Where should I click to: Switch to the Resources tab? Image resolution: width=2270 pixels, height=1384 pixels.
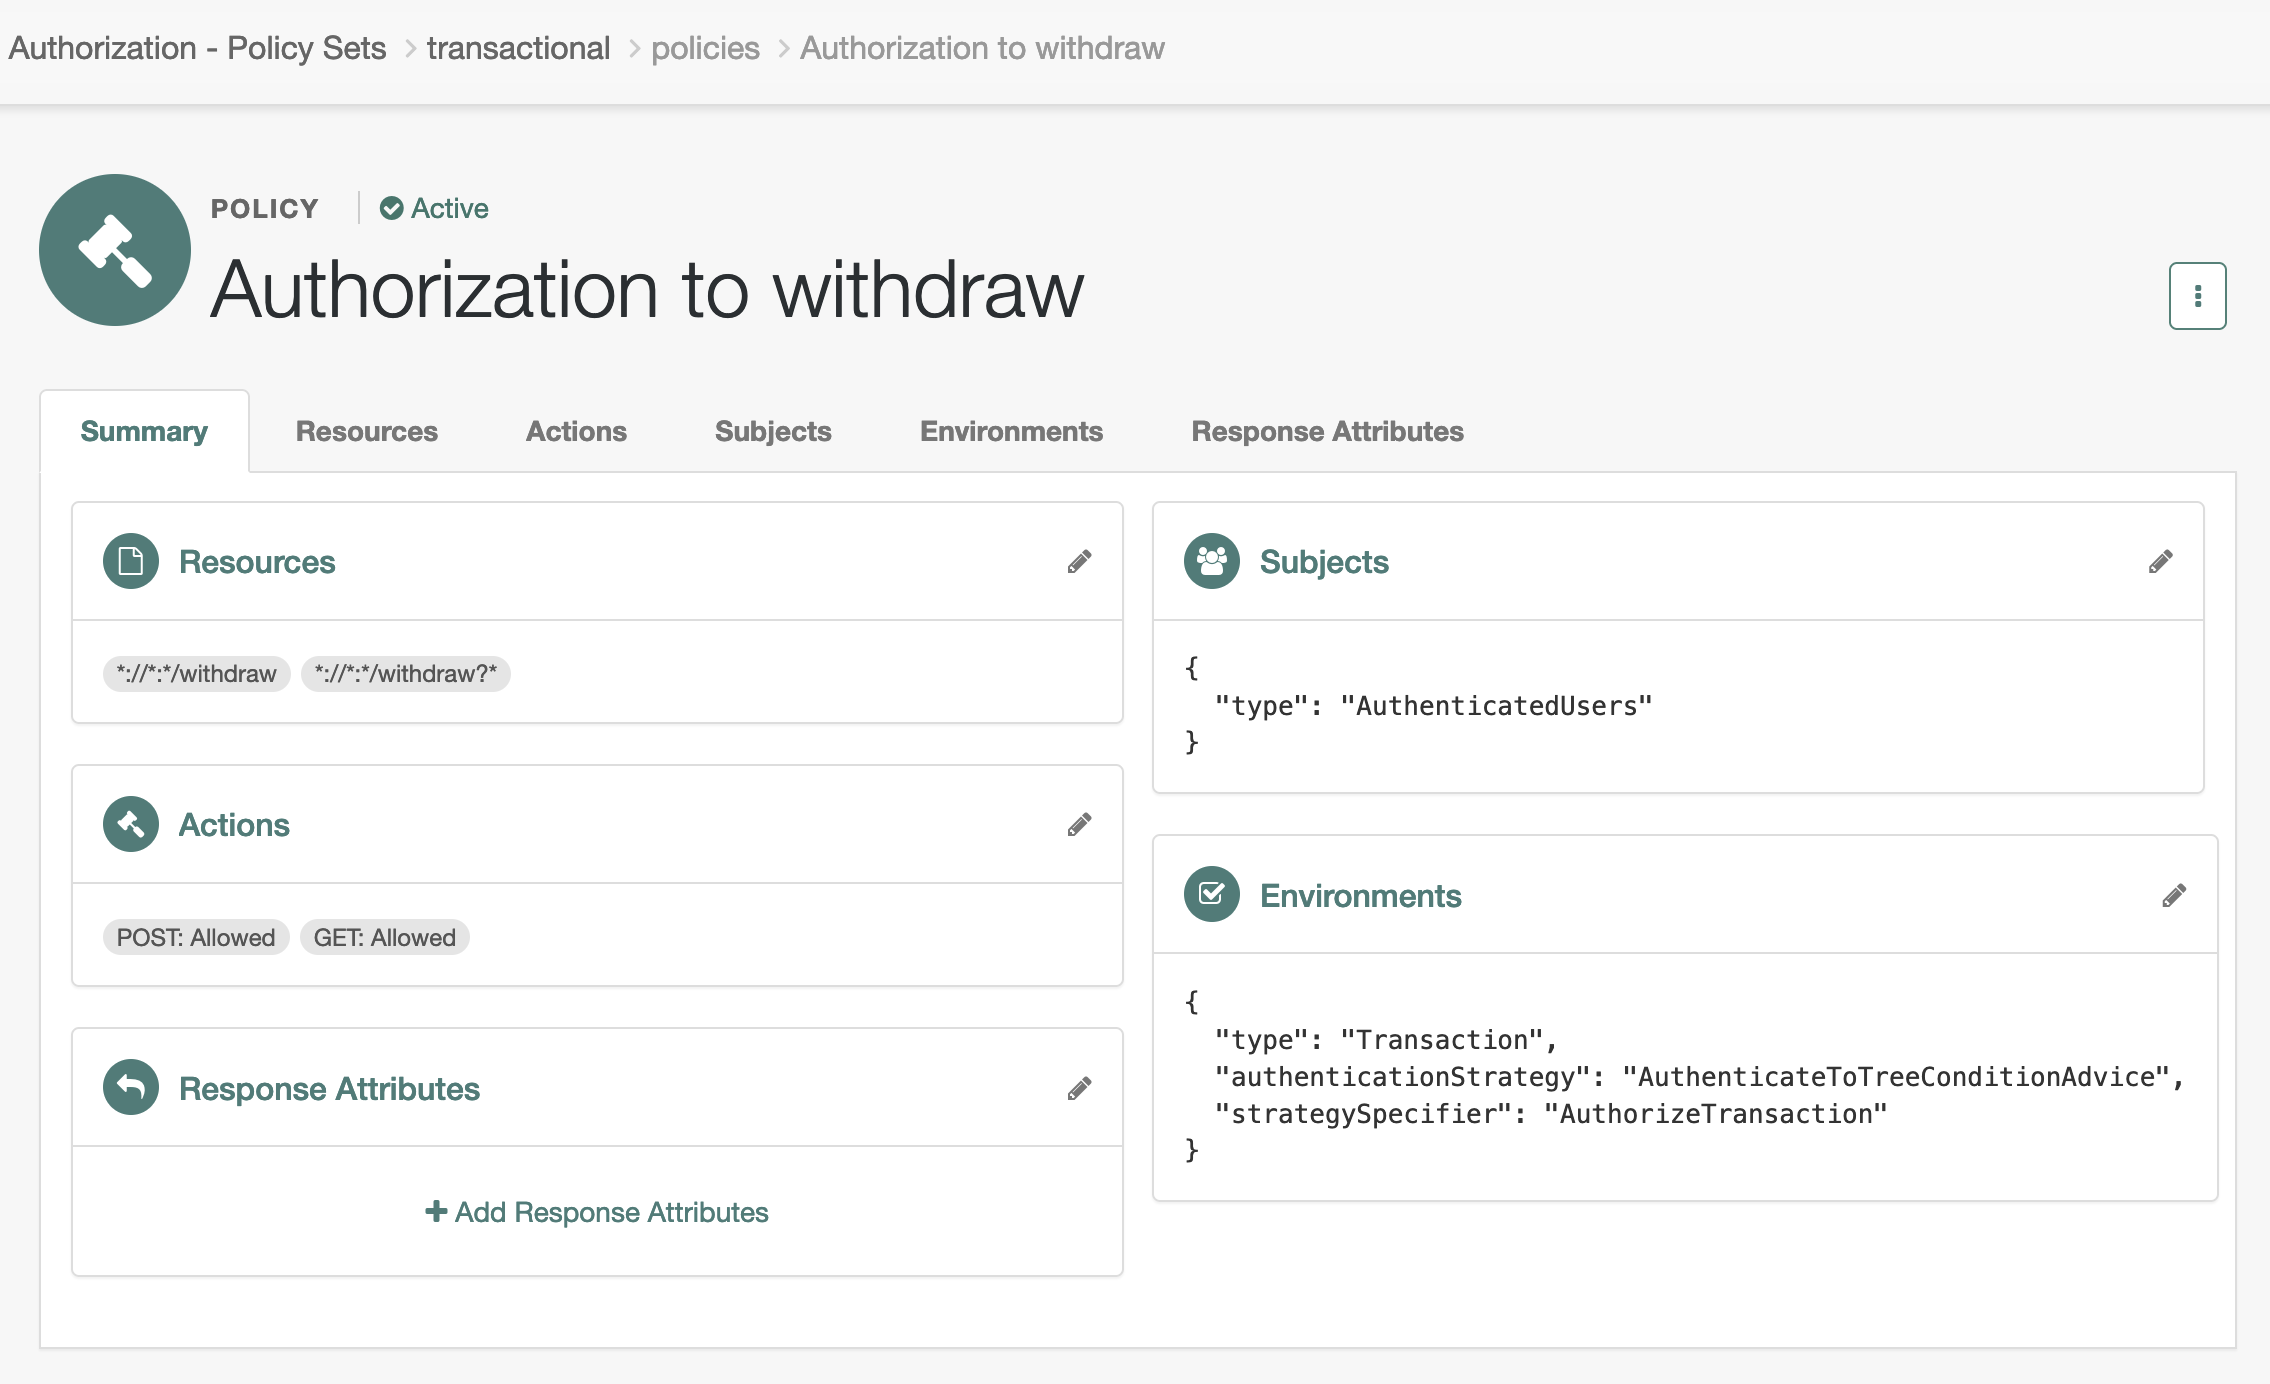pyautogui.click(x=366, y=431)
